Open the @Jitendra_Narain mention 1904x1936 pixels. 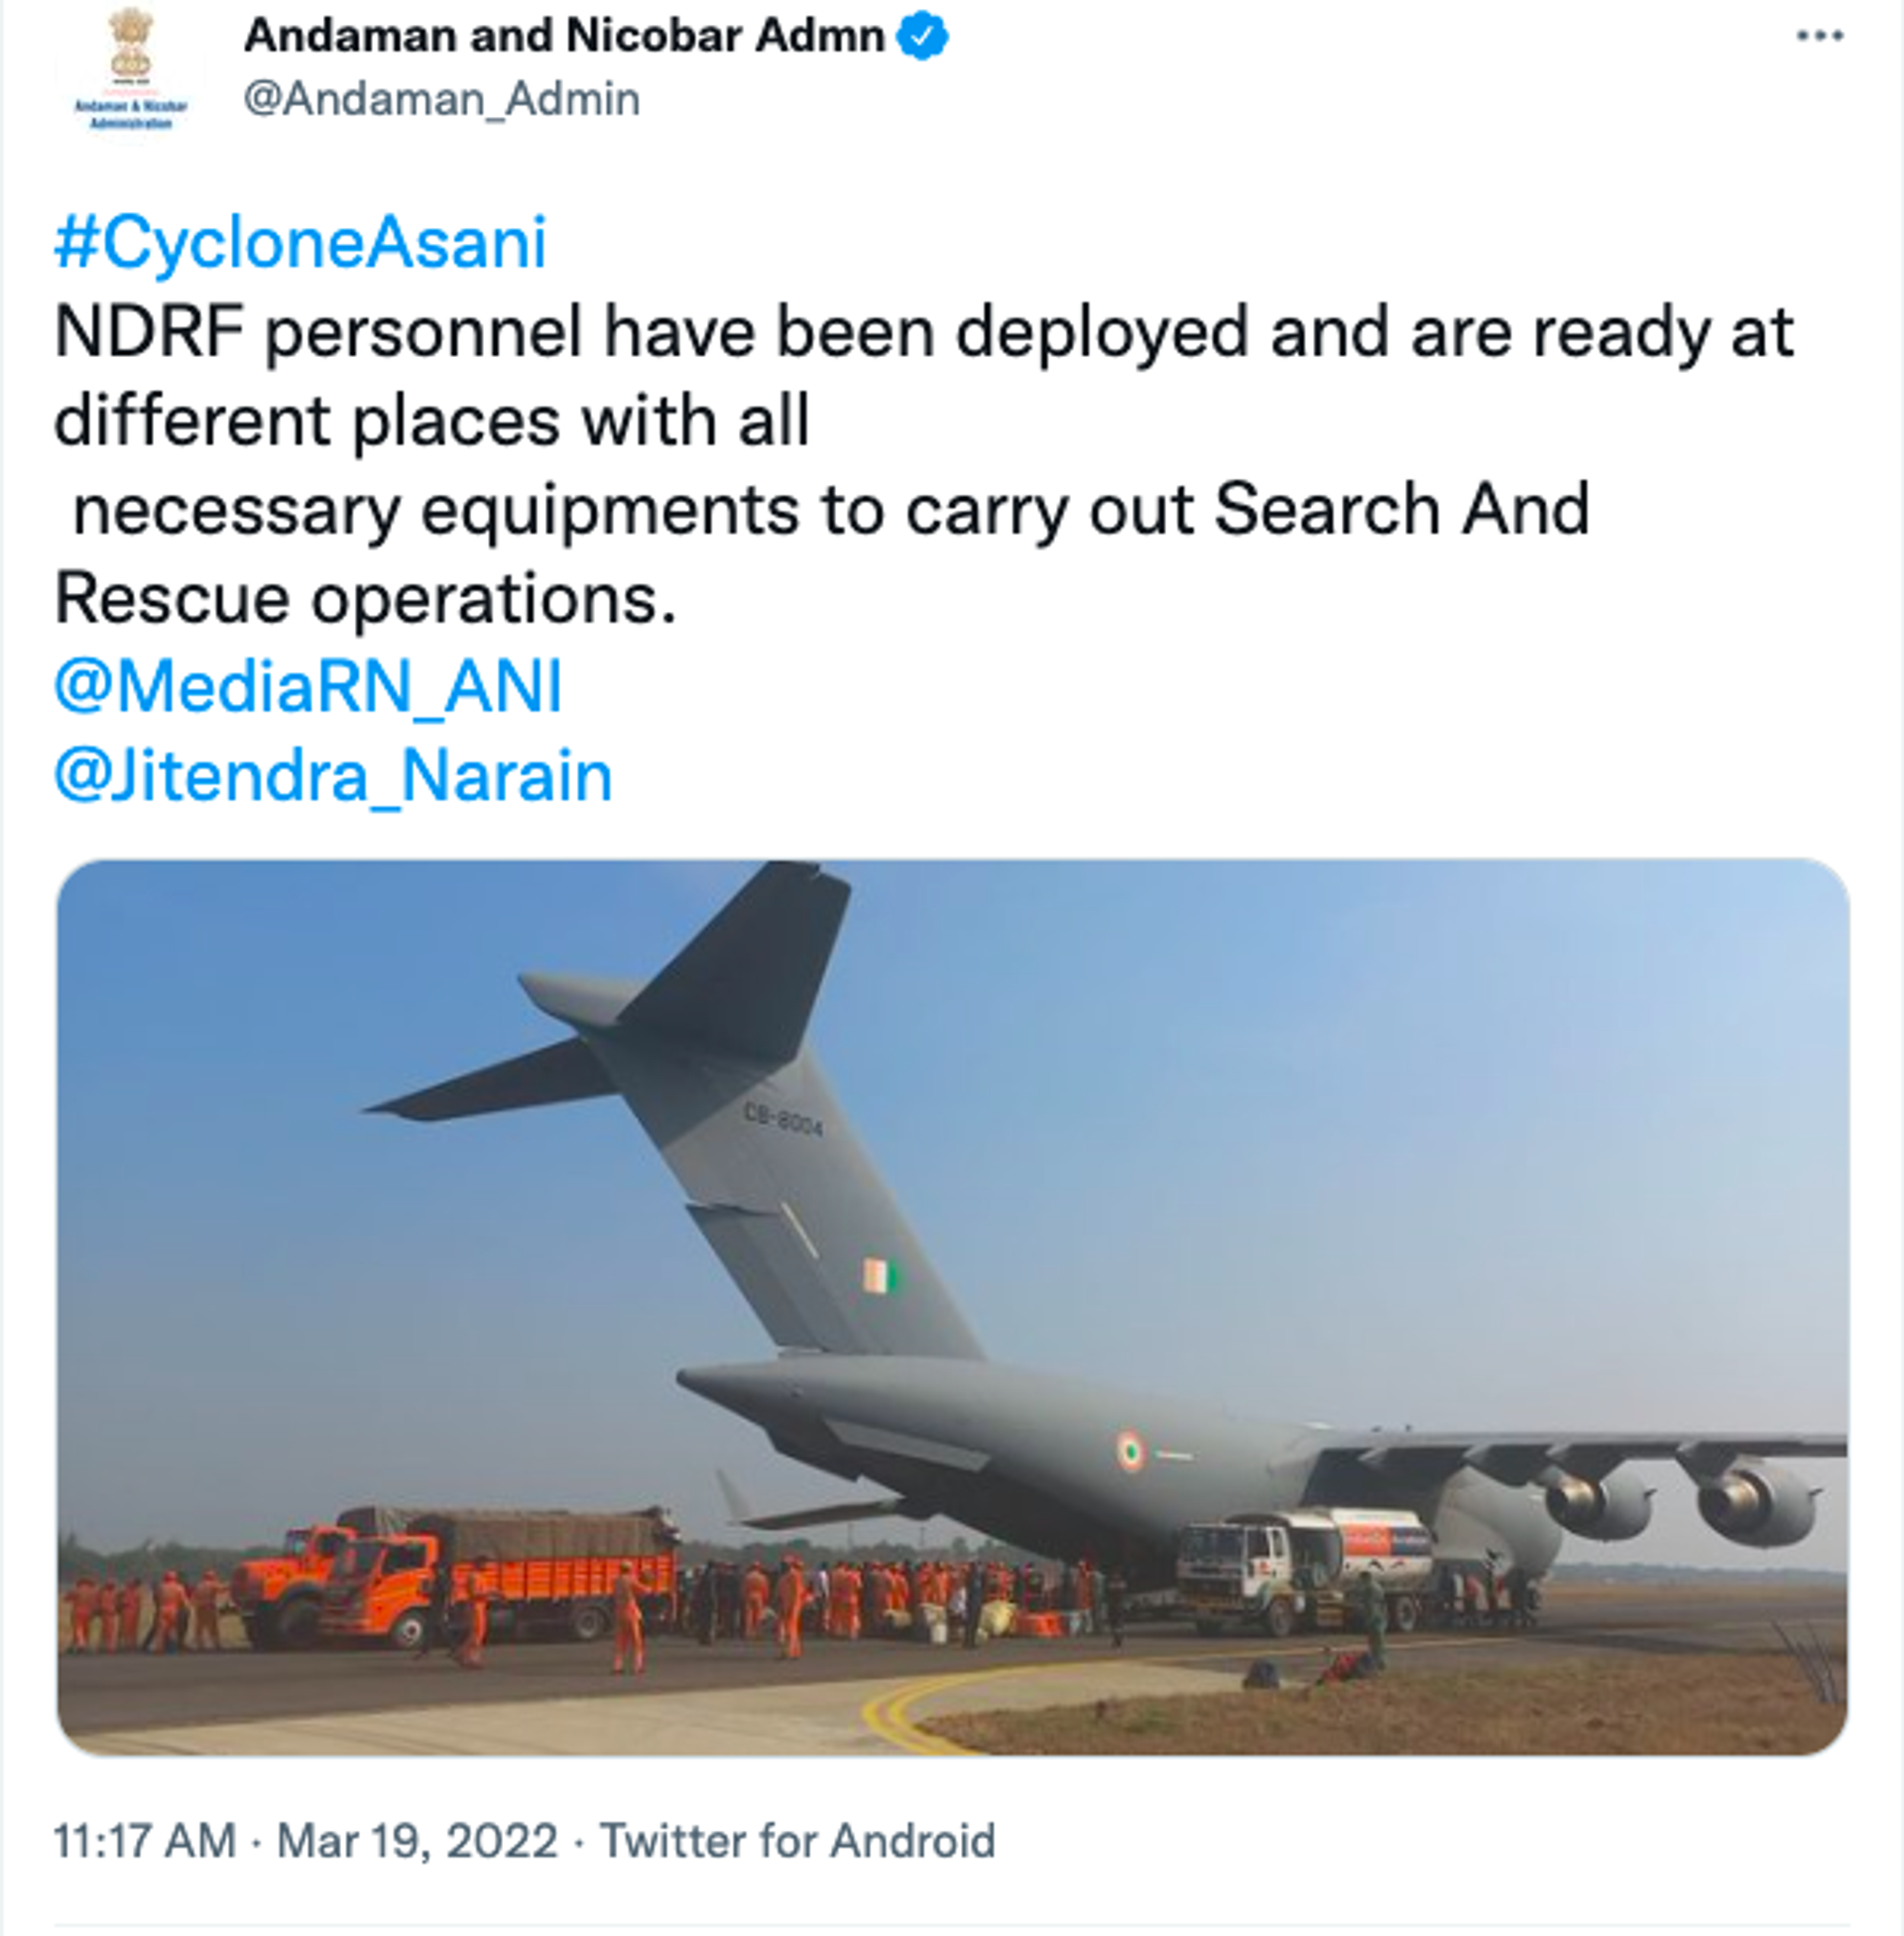click(333, 776)
